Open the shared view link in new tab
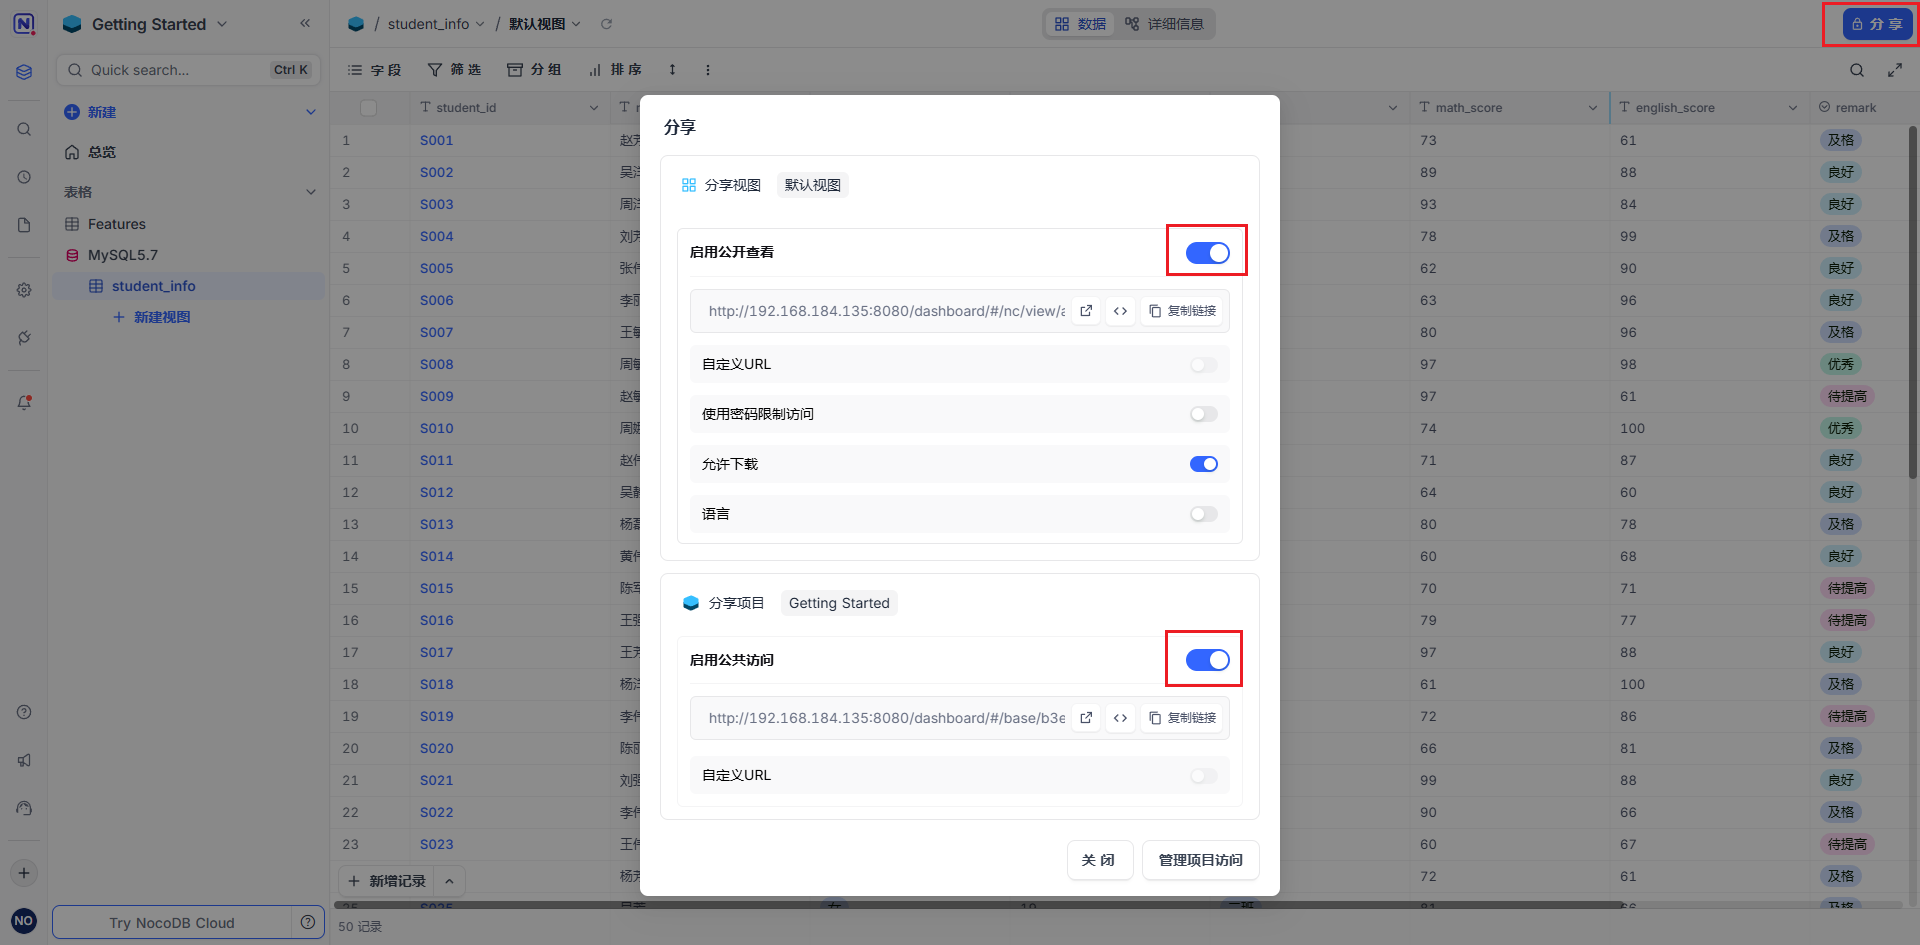The height and width of the screenshot is (945, 1920). [1086, 311]
